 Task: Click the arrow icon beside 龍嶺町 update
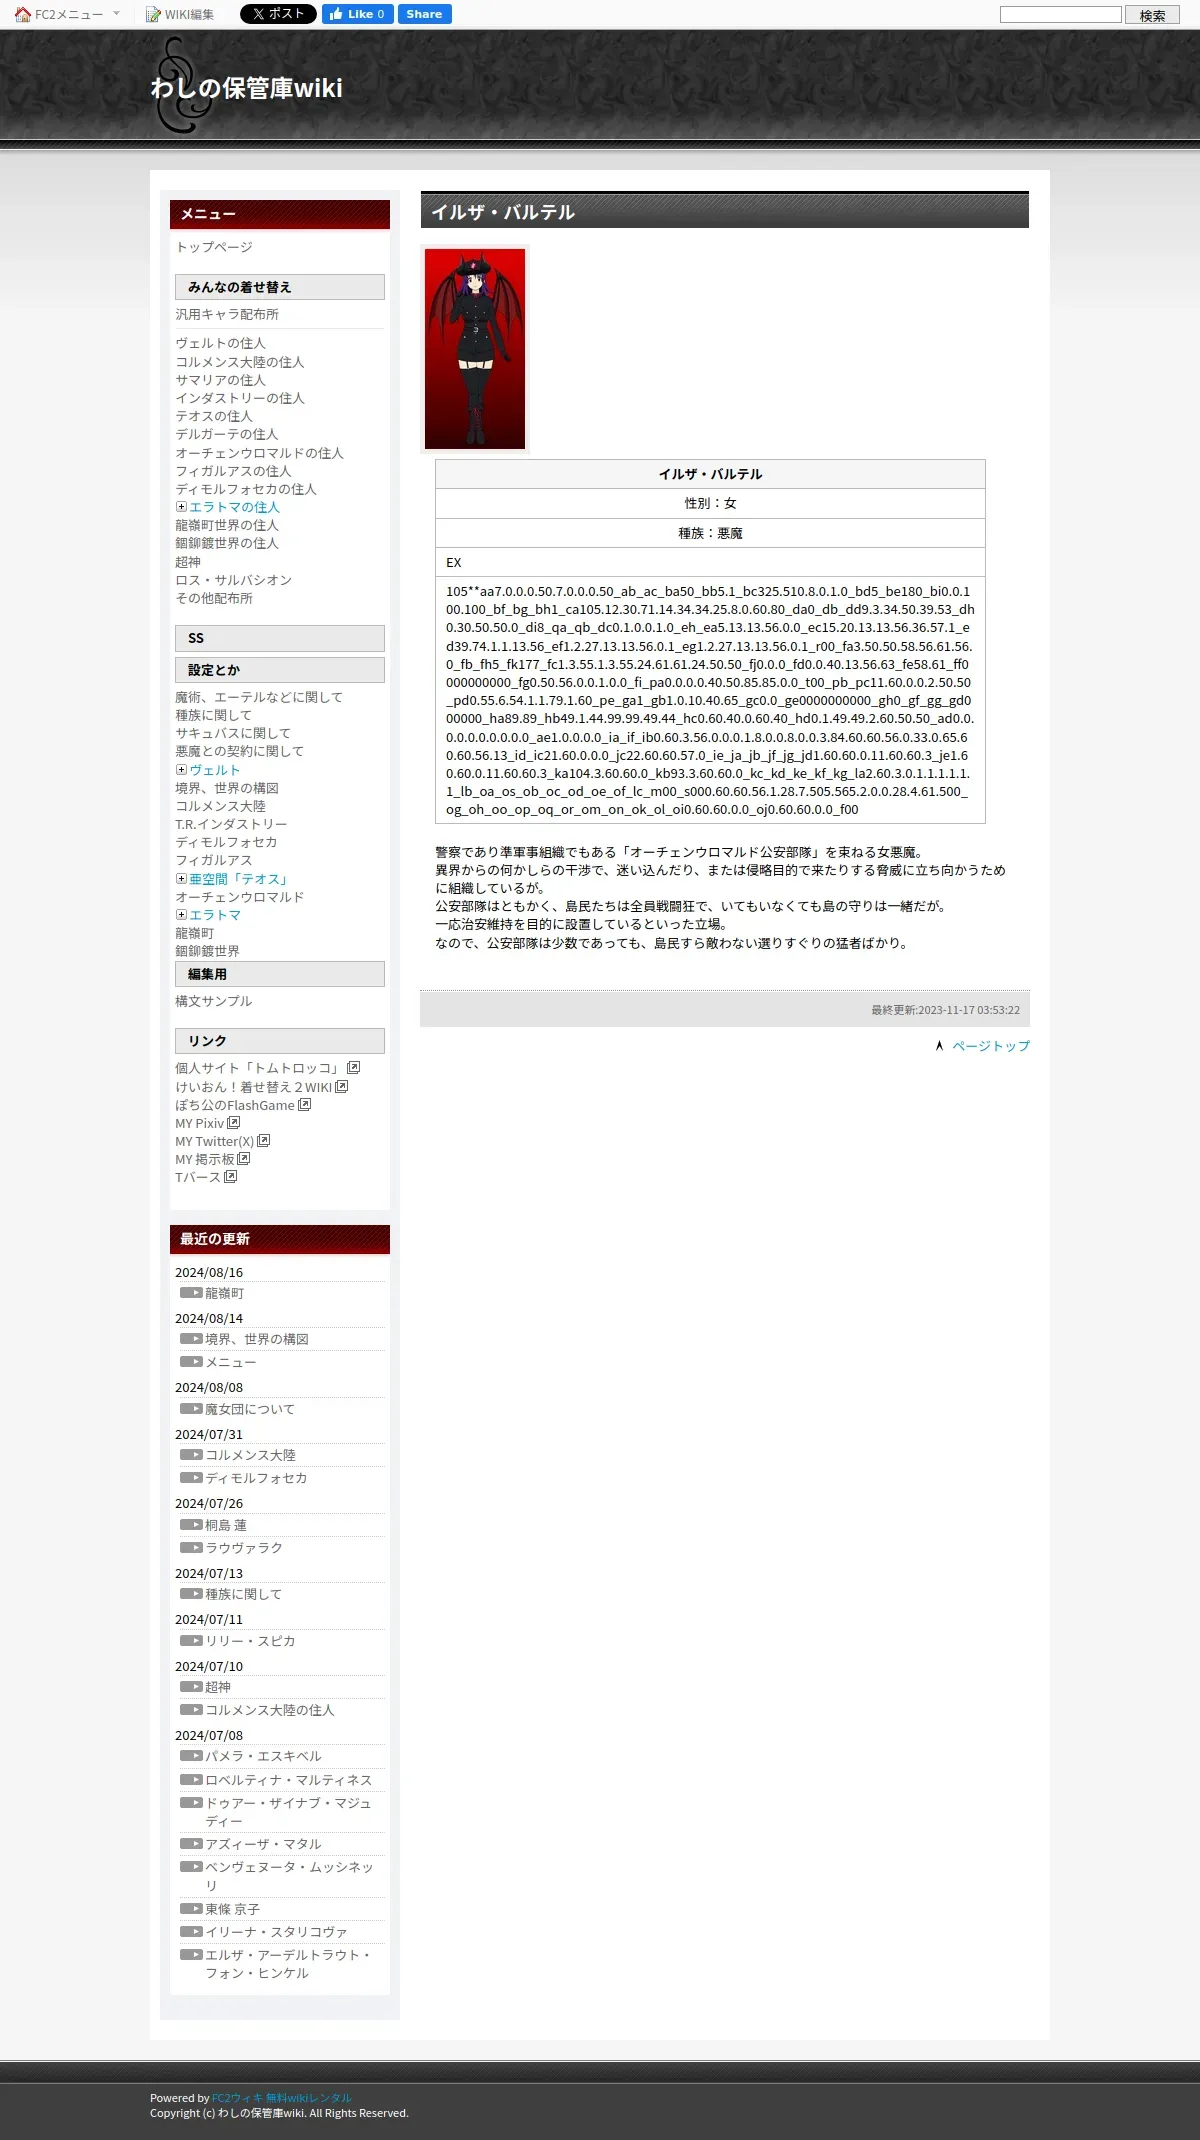click(x=191, y=1293)
